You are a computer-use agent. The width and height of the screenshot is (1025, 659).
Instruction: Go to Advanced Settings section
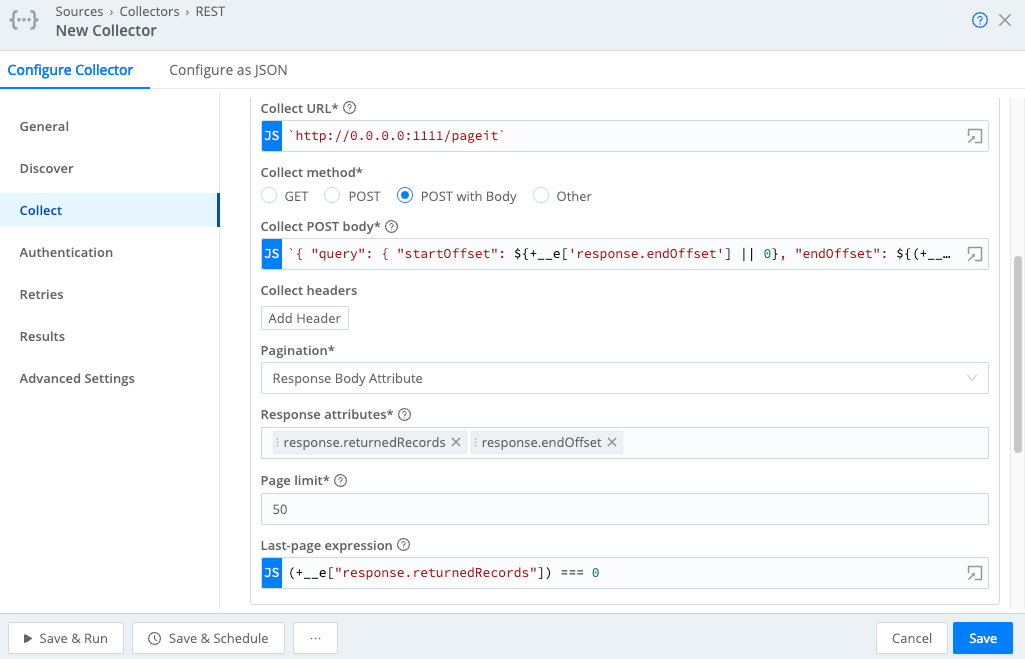77,379
